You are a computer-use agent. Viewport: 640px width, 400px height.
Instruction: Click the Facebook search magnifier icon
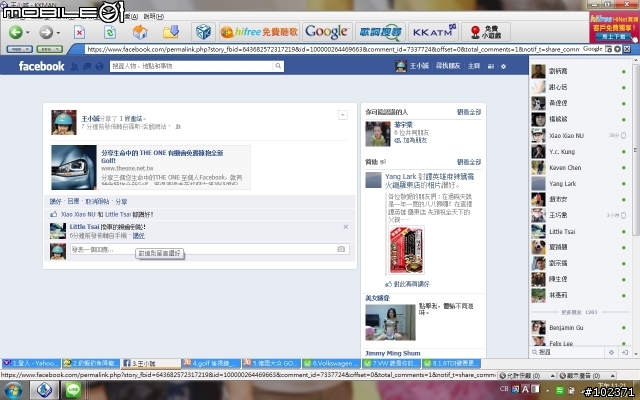tap(278, 66)
